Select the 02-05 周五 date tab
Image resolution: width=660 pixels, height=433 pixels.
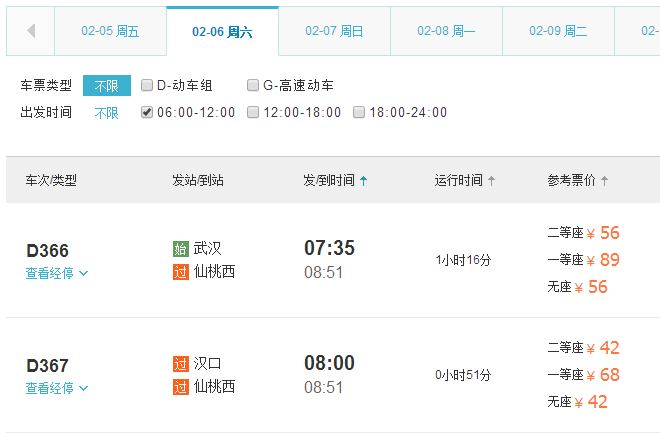[x=110, y=31]
